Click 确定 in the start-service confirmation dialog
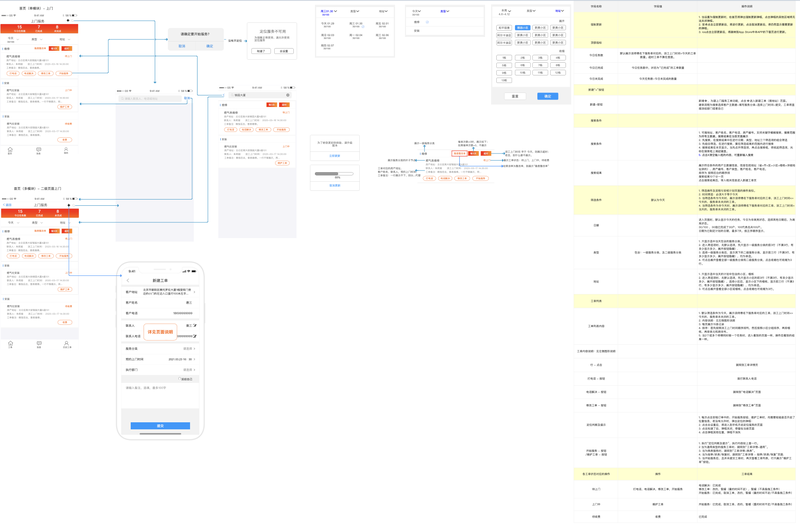 pyautogui.click(x=209, y=46)
